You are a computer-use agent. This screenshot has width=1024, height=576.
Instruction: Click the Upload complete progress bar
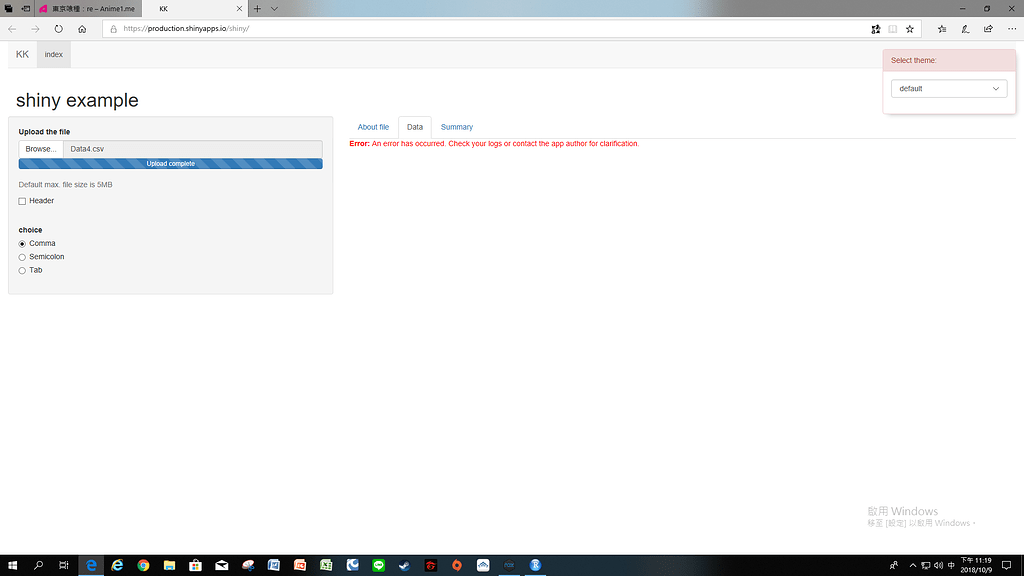click(170, 163)
